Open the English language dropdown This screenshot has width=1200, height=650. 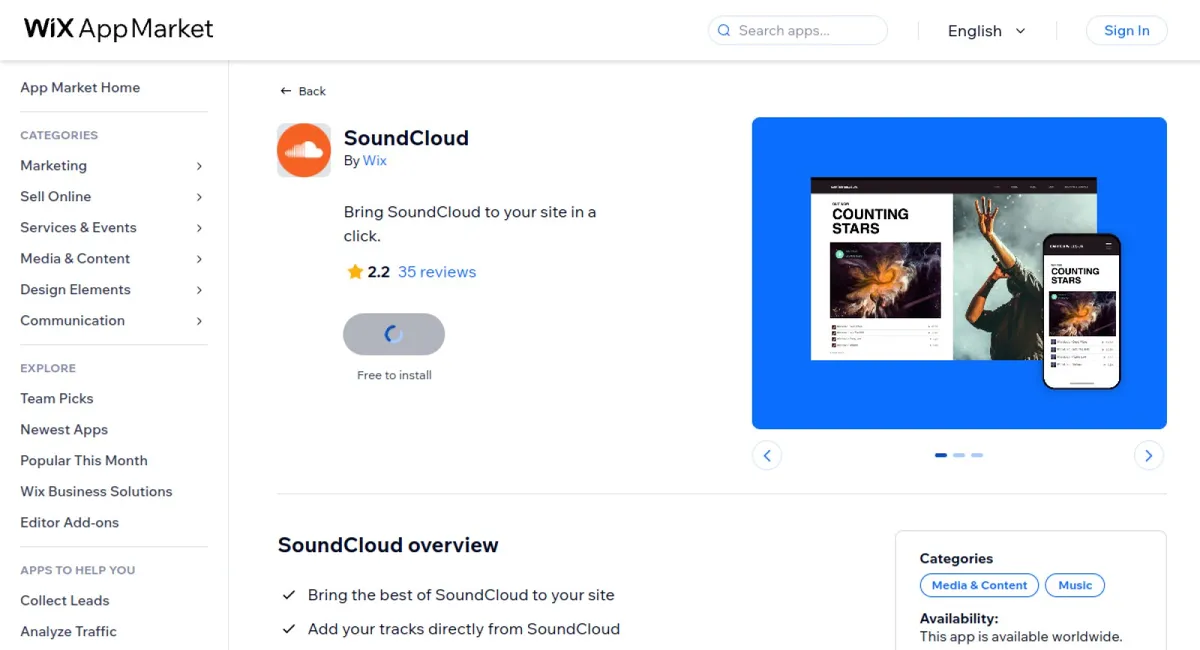[987, 31]
